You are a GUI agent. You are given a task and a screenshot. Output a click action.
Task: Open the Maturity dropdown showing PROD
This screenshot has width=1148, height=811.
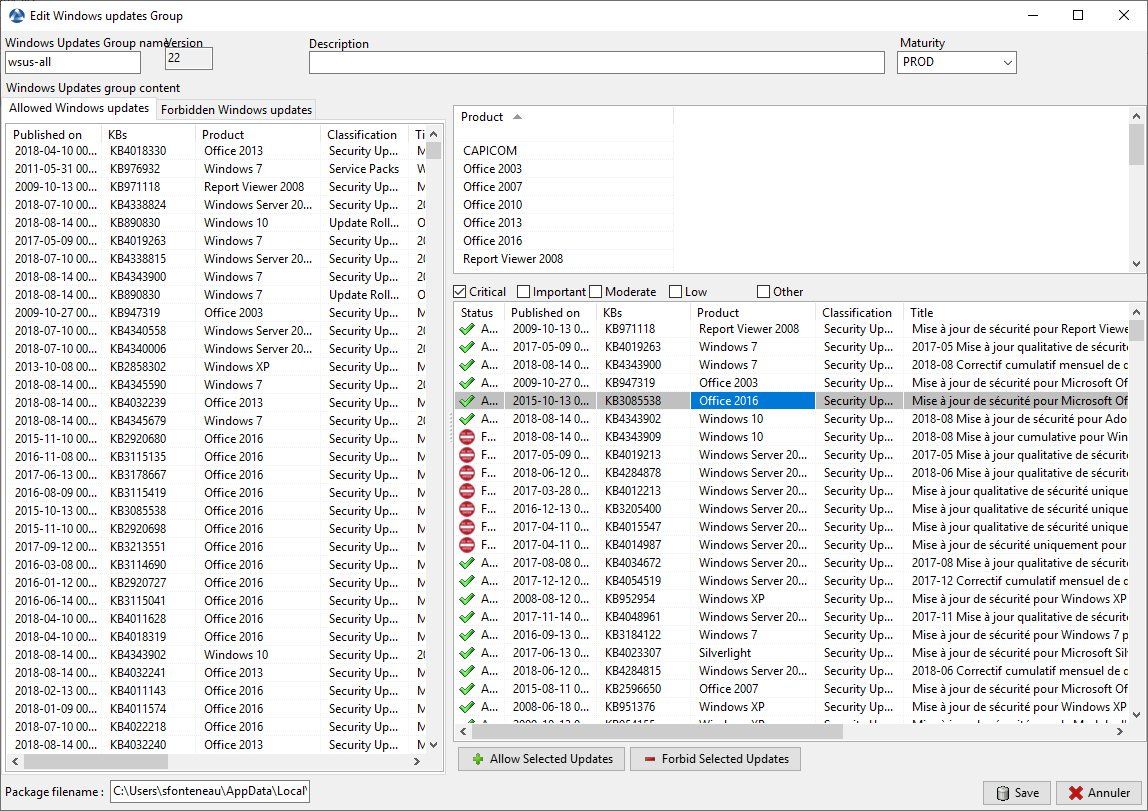(1008, 62)
